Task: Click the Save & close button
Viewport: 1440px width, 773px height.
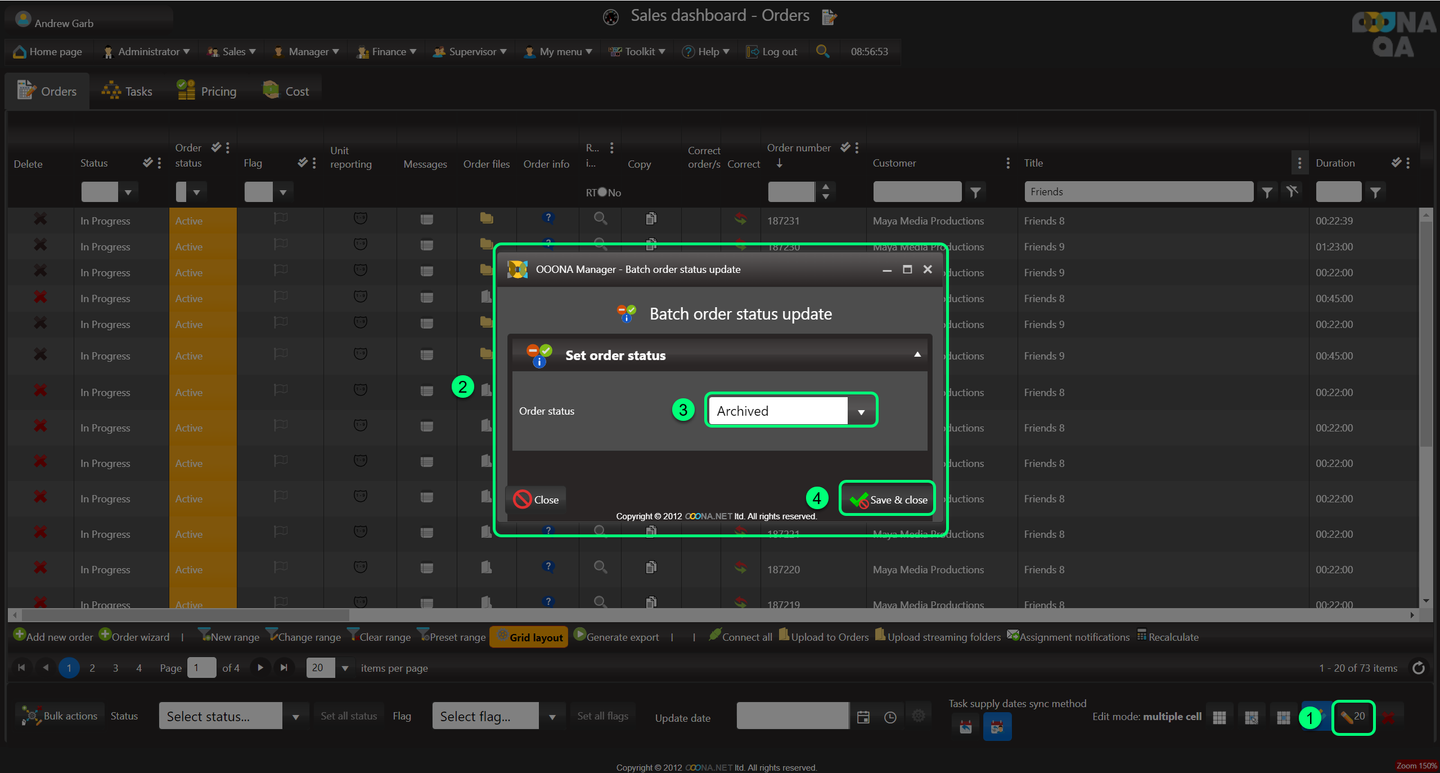Action: click(888, 499)
